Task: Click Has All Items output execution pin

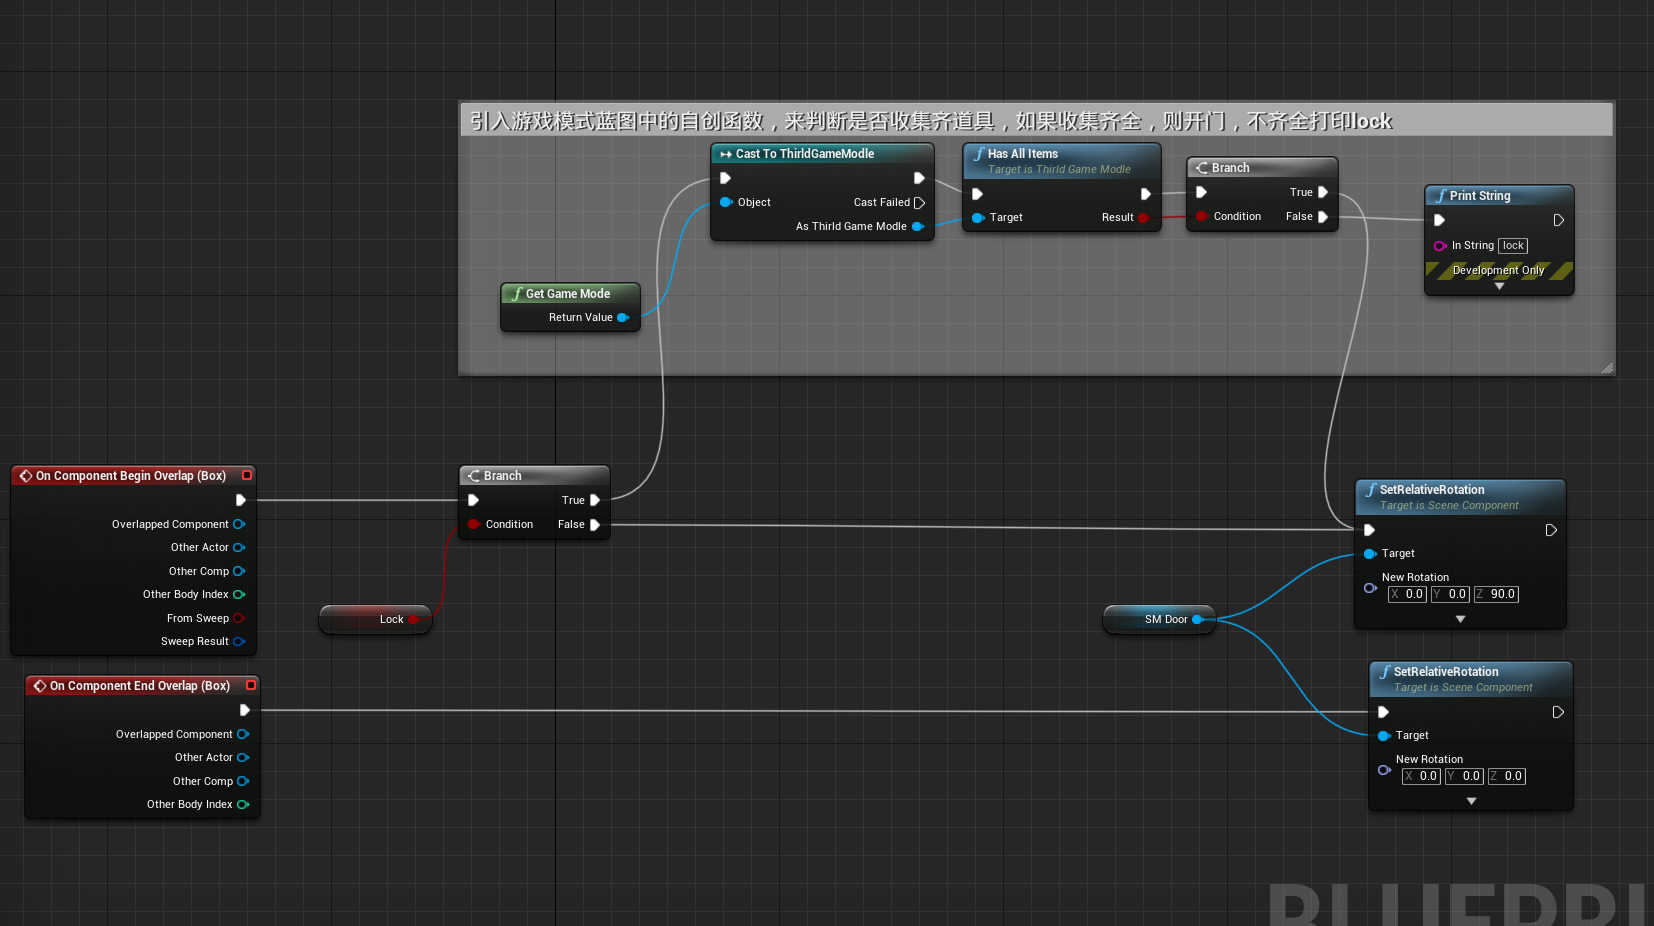Action: tap(1146, 194)
